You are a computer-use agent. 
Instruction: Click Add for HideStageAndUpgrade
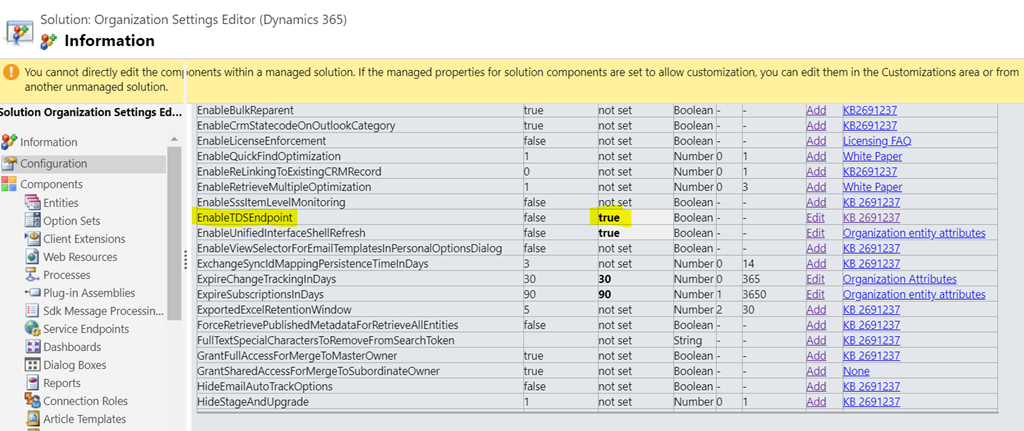coord(816,402)
